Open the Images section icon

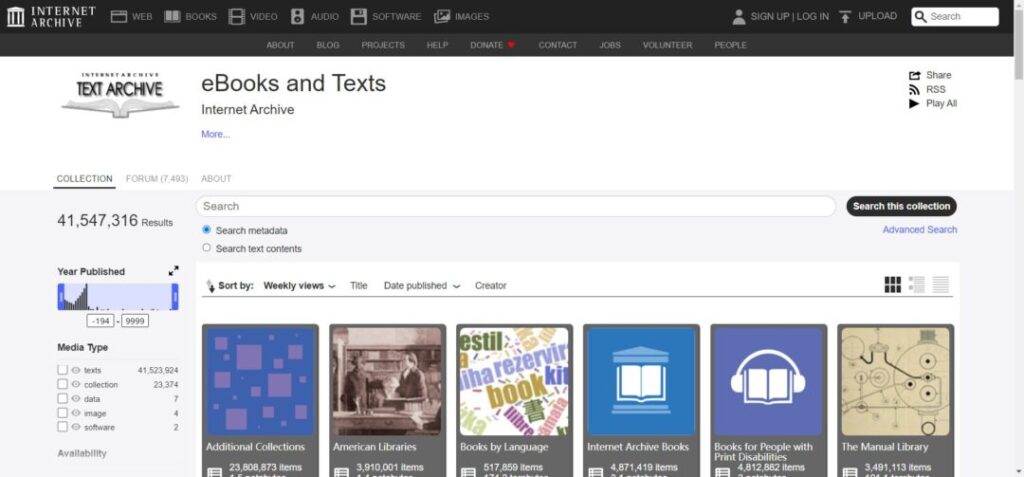(x=442, y=16)
